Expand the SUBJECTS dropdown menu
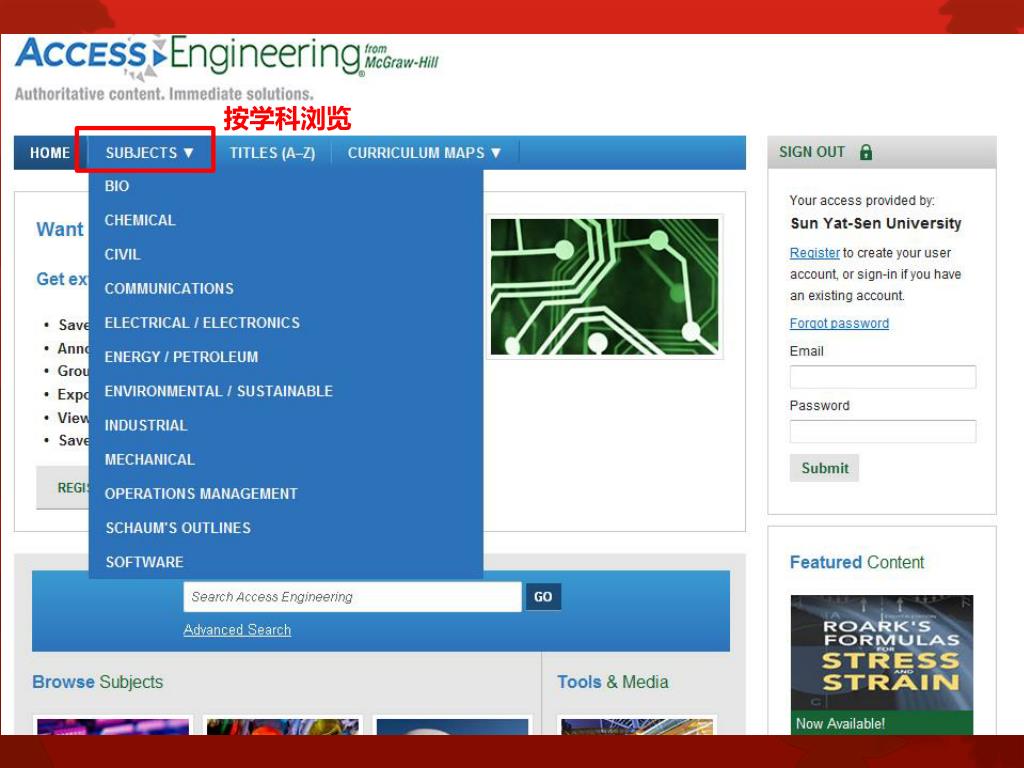Viewport: 1024px width, 768px height. click(x=150, y=153)
